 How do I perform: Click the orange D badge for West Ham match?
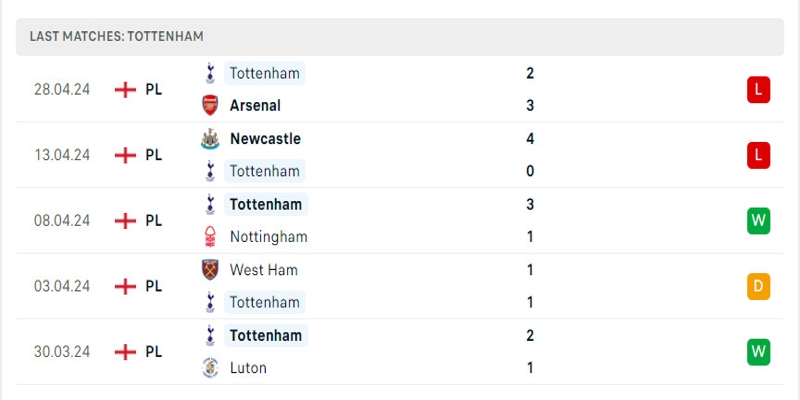758,286
